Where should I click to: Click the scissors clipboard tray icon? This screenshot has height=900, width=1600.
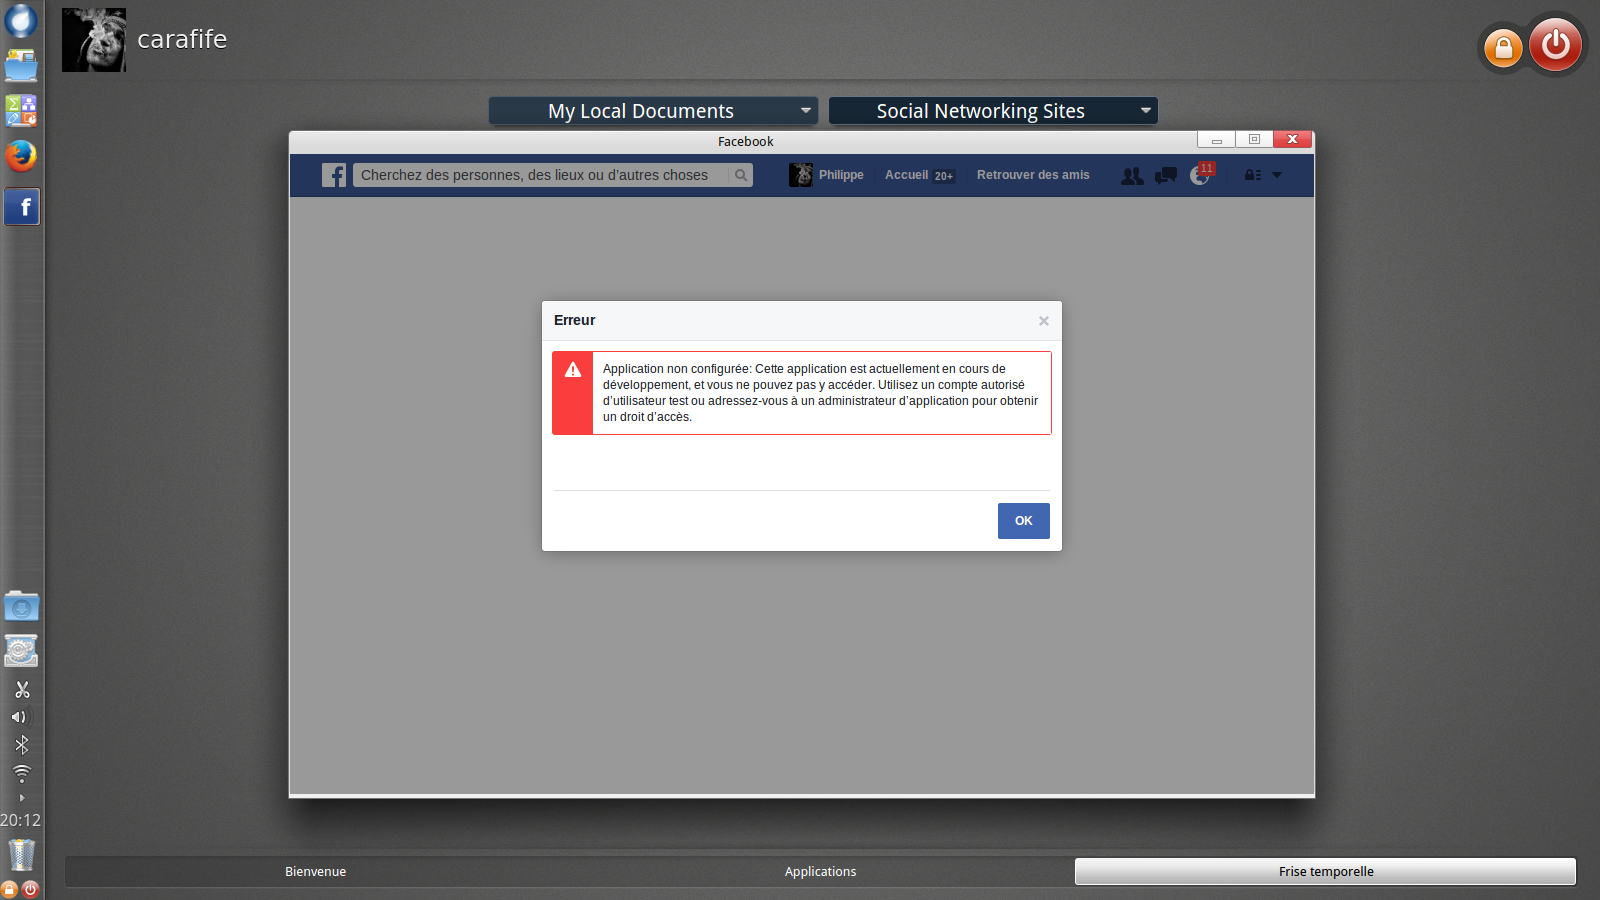pos(22,690)
